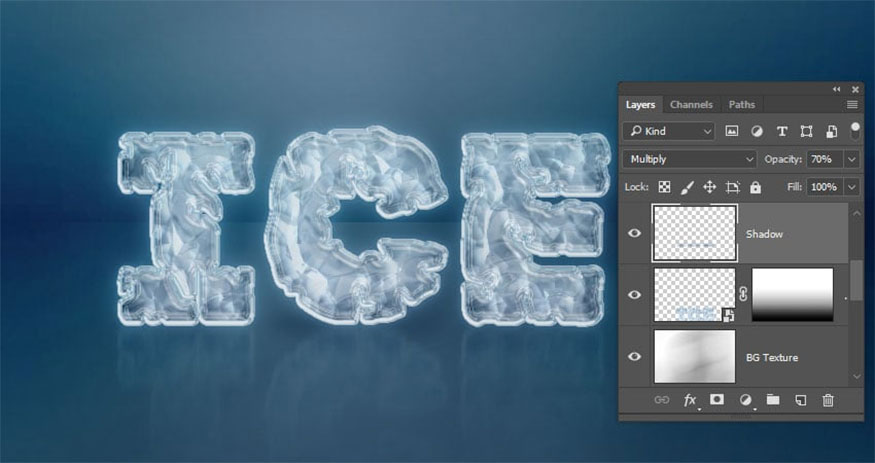The height and width of the screenshot is (463, 875).
Task: Create a new group folder icon
Action: tap(773, 399)
